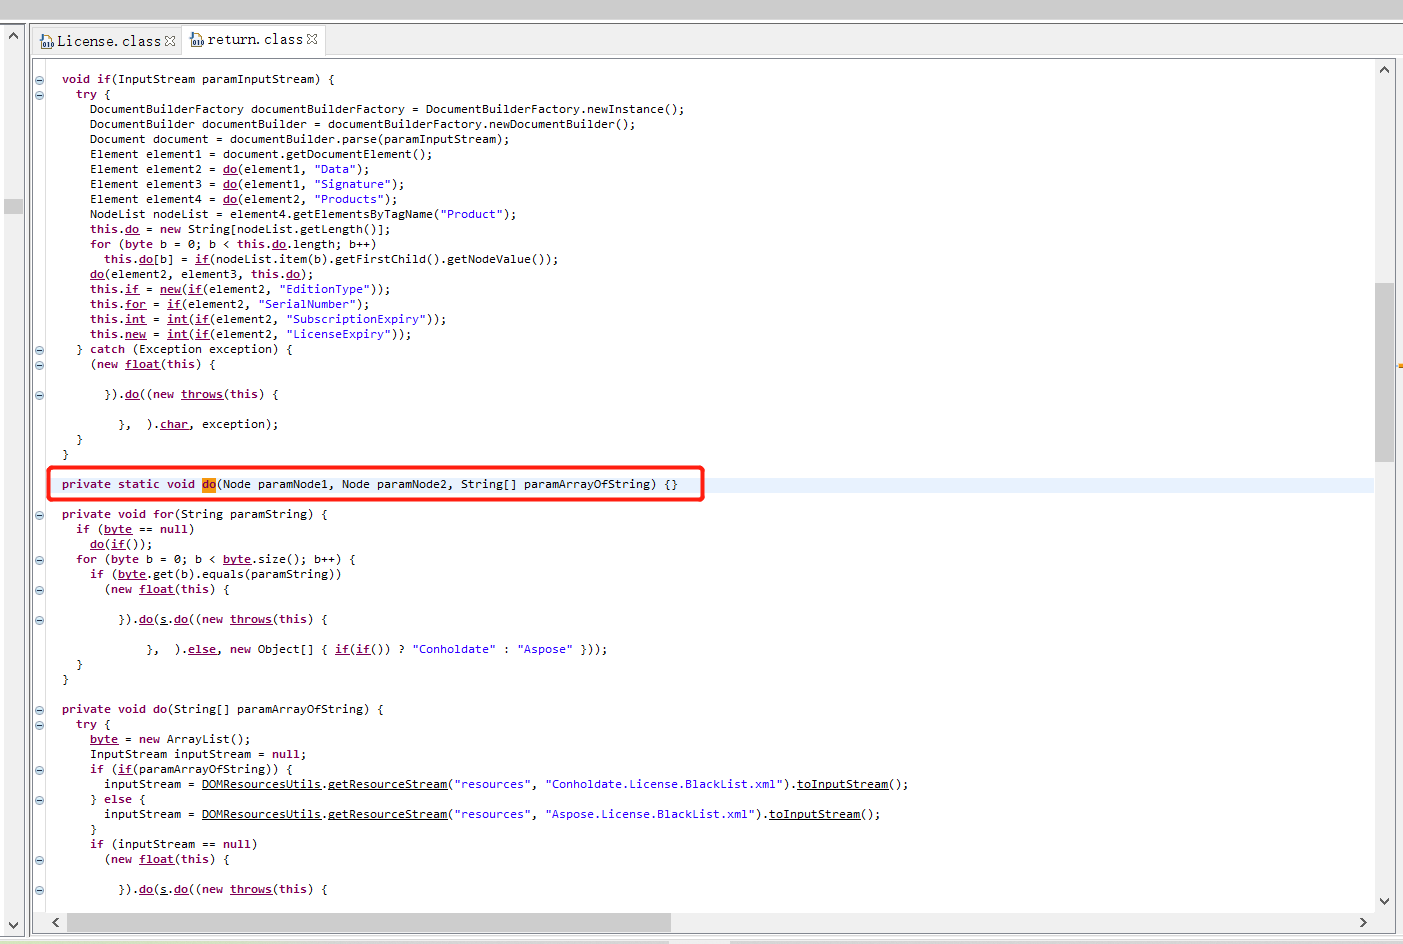1403x944 pixels.
Task: Select the return.class tab
Action: (254, 39)
